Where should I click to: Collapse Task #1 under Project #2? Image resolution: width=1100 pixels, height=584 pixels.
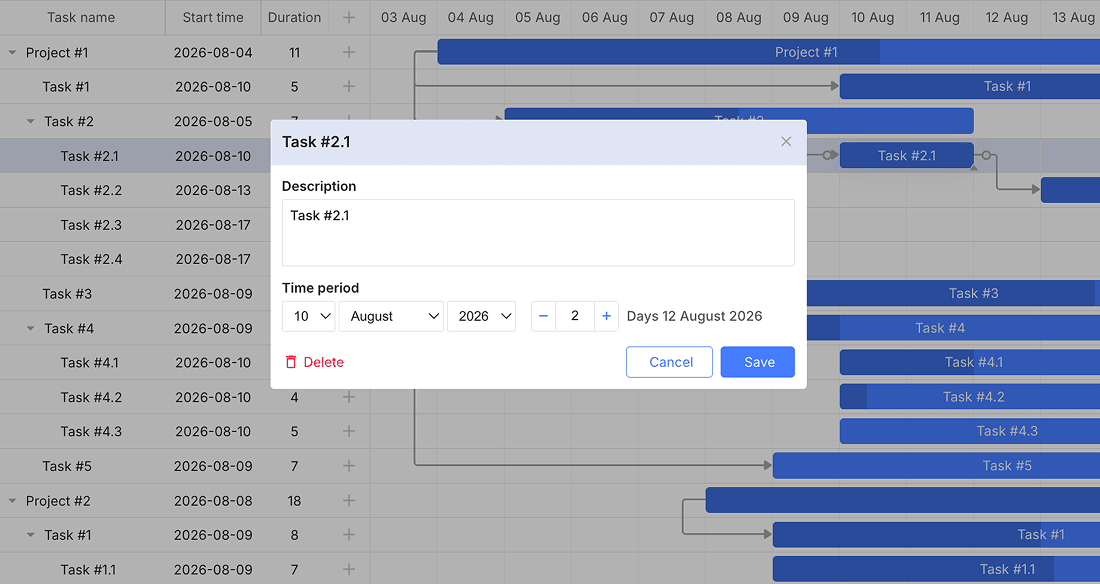(x=30, y=535)
